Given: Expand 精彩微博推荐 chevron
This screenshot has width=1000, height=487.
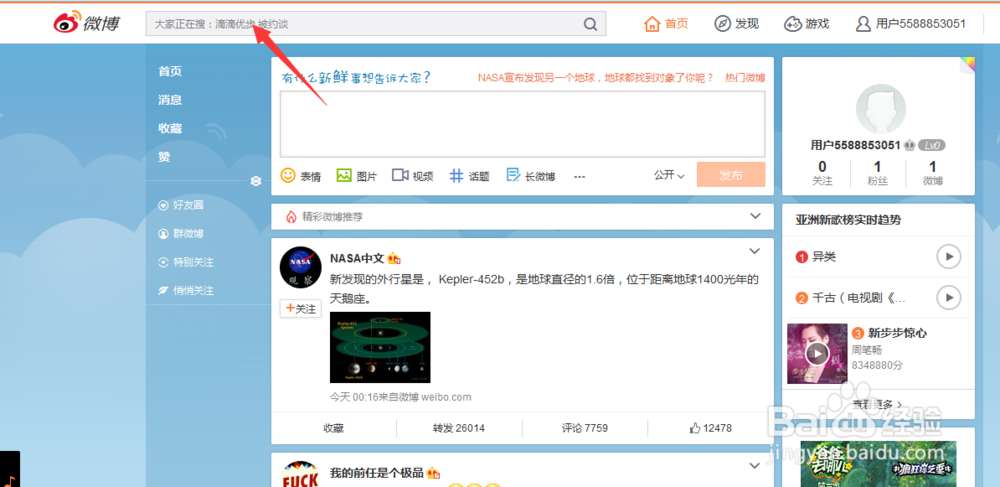Looking at the screenshot, I should click(756, 216).
